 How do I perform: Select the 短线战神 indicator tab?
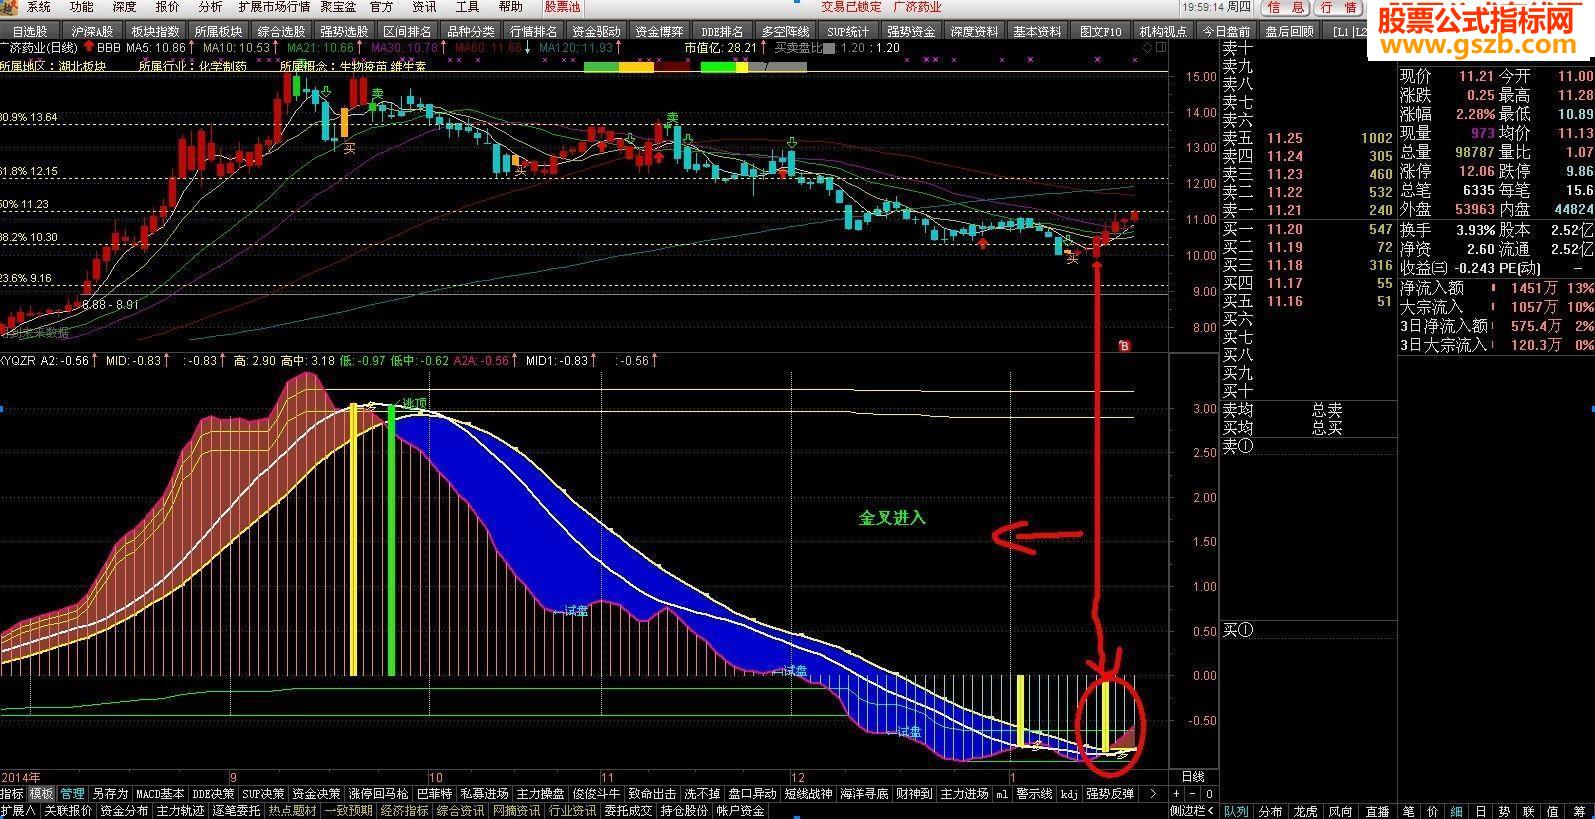coord(808,794)
